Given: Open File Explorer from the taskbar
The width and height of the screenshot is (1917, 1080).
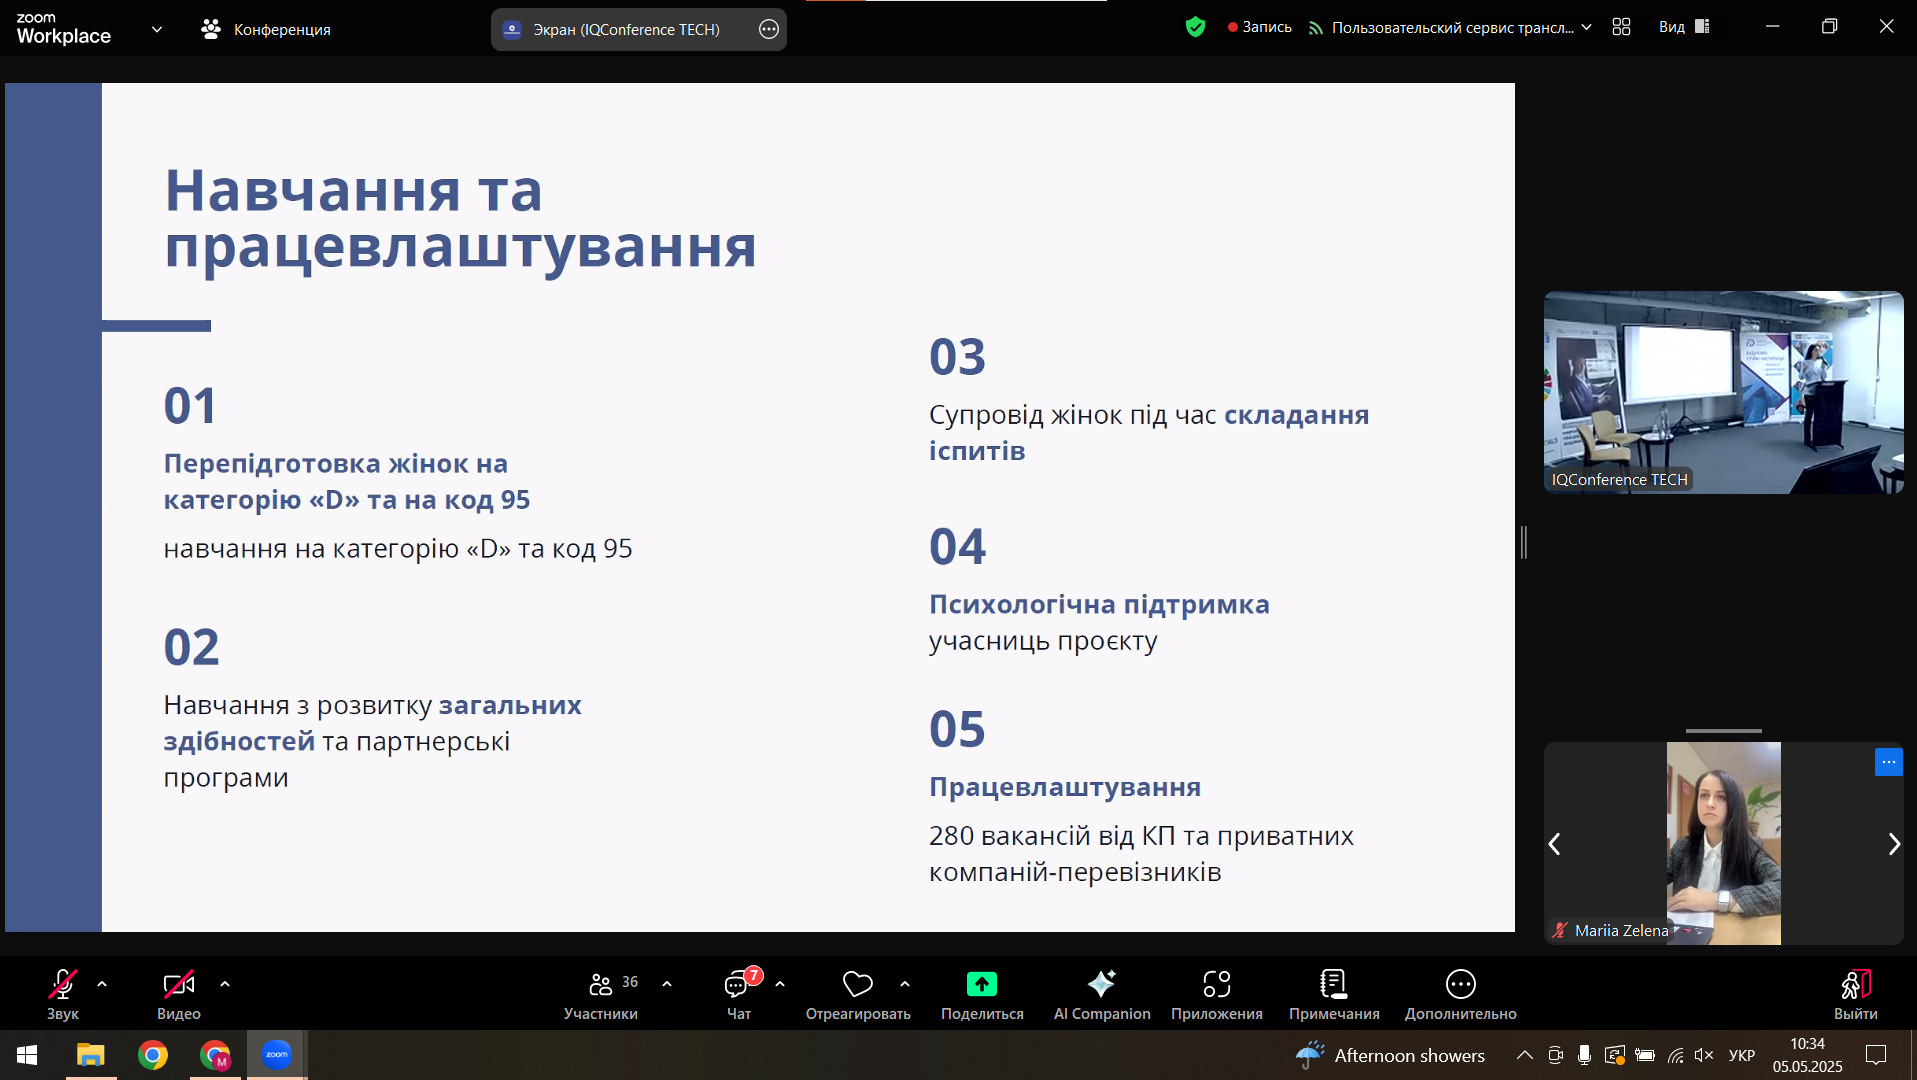Looking at the screenshot, I should click(91, 1055).
